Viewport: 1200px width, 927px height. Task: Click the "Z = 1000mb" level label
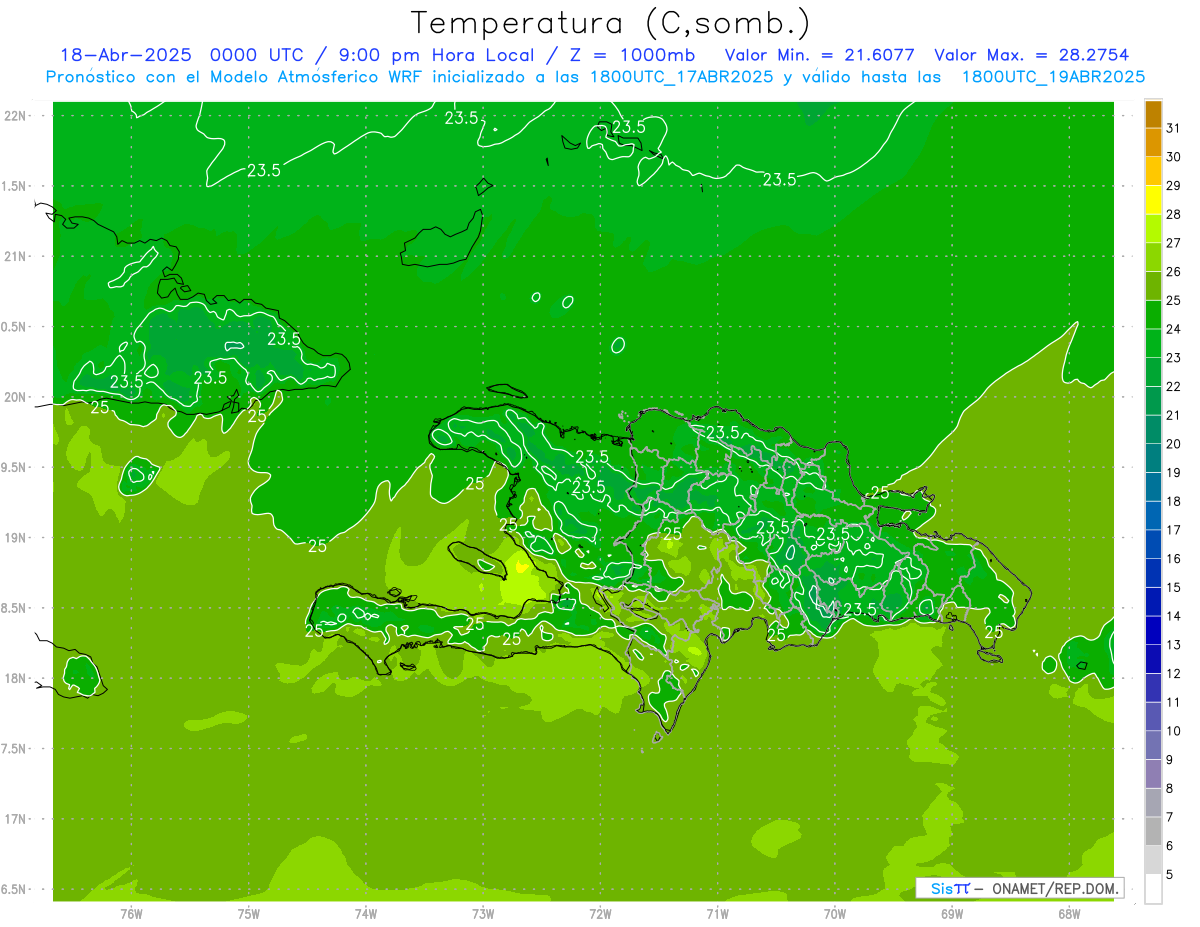point(633,55)
